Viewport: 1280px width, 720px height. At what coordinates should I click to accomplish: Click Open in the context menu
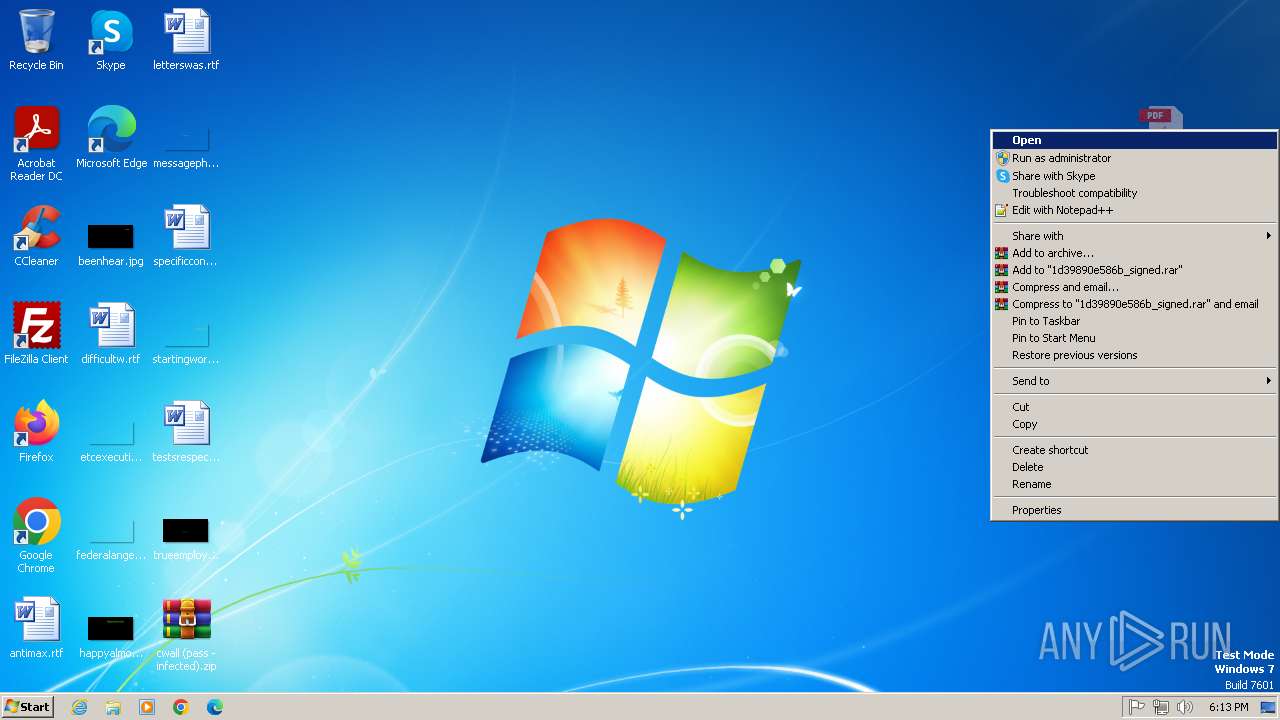[1134, 141]
